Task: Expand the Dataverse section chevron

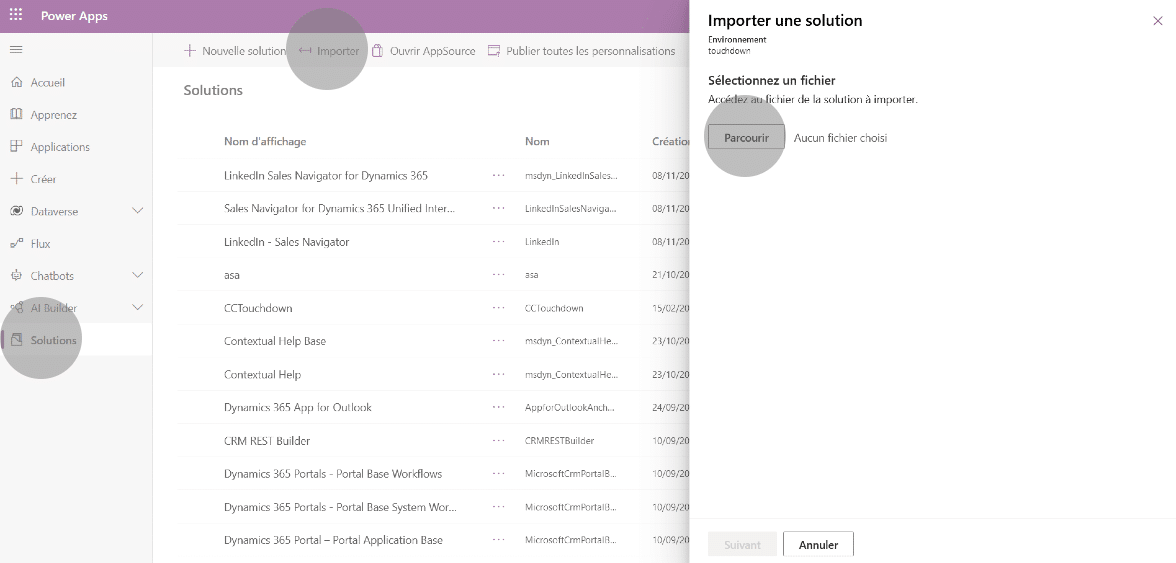Action: tap(138, 211)
